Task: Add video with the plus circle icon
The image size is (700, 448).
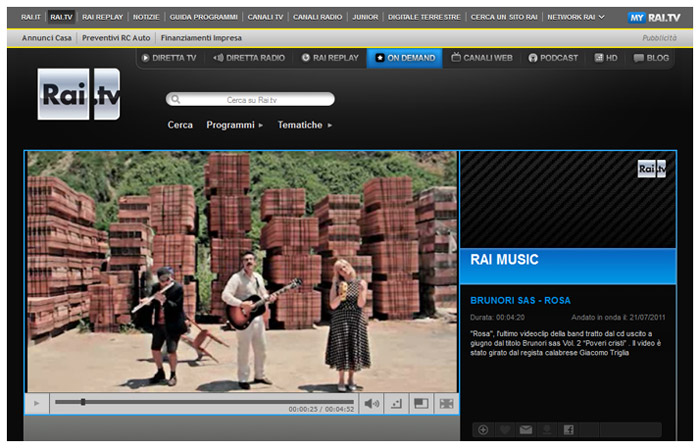Action: click(x=483, y=430)
